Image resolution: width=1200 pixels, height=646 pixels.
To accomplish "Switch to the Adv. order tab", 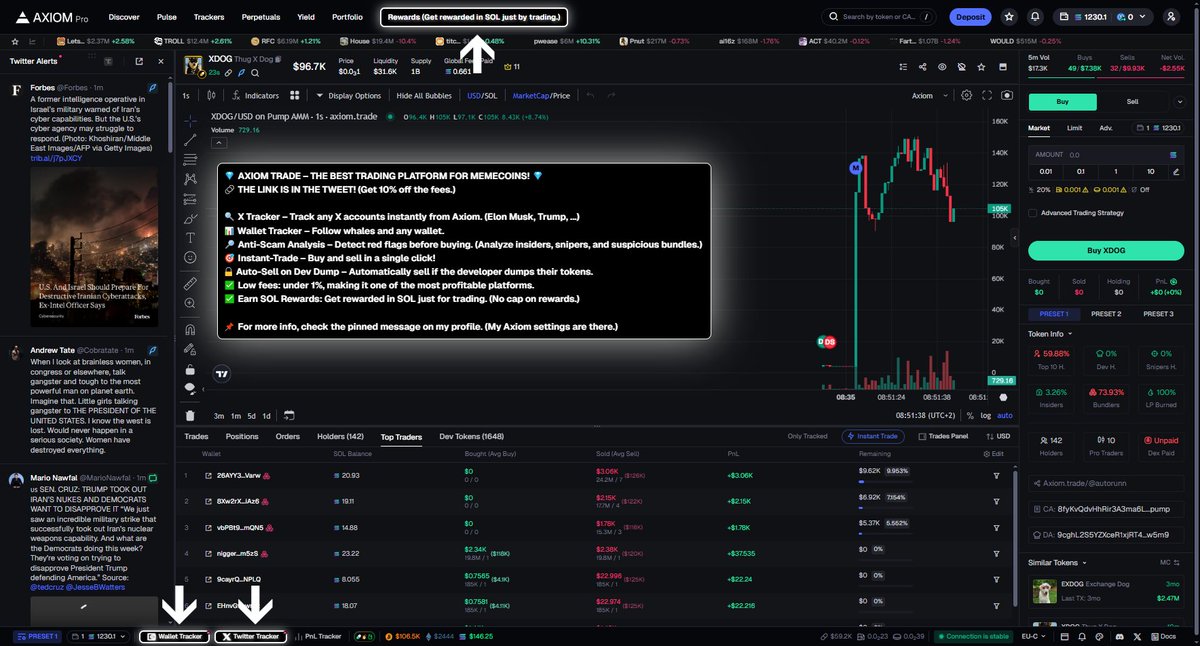I will coord(1105,128).
